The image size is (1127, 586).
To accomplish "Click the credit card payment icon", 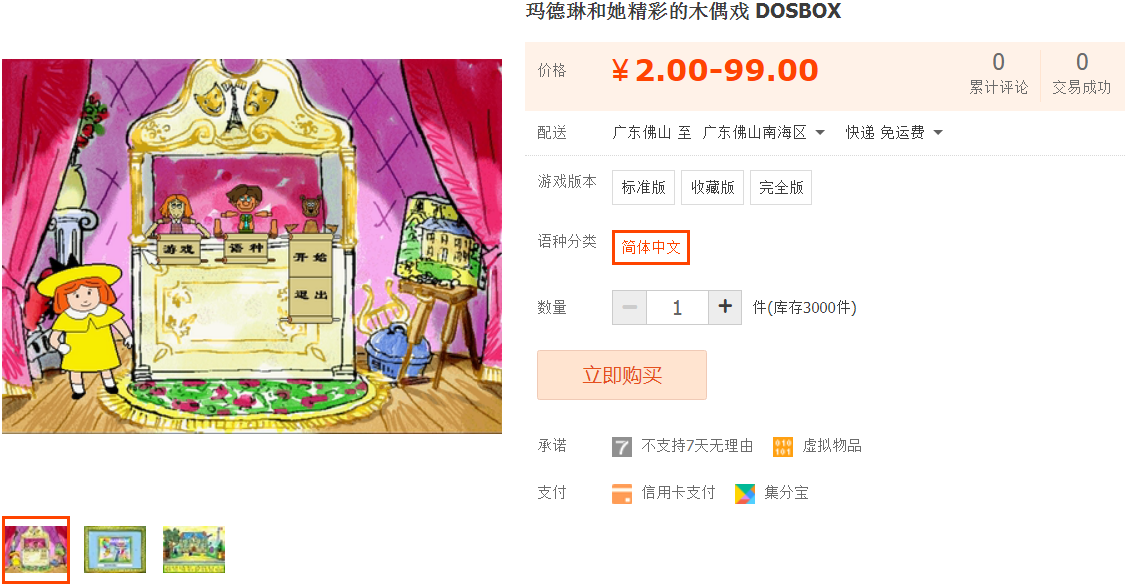I will click(x=622, y=494).
